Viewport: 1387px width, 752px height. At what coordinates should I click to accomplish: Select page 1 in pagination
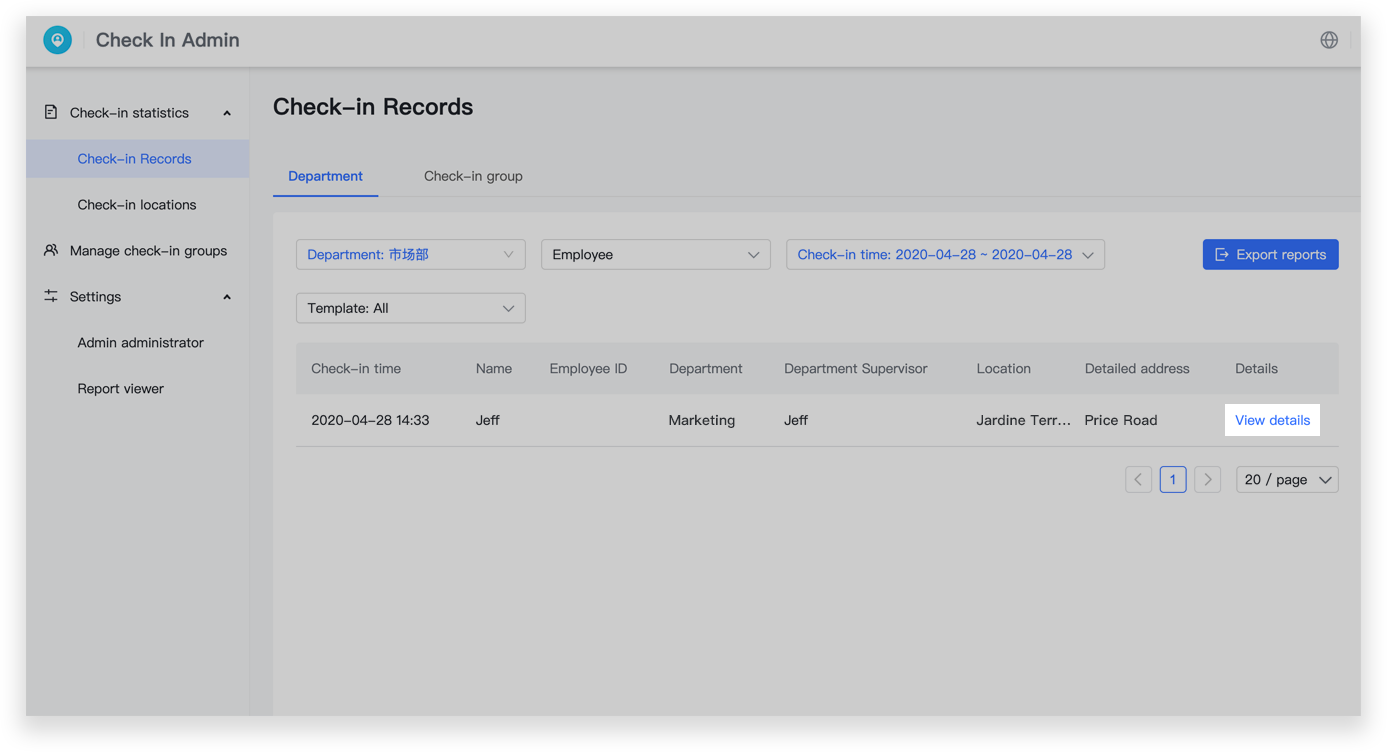[x=1173, y=480]
